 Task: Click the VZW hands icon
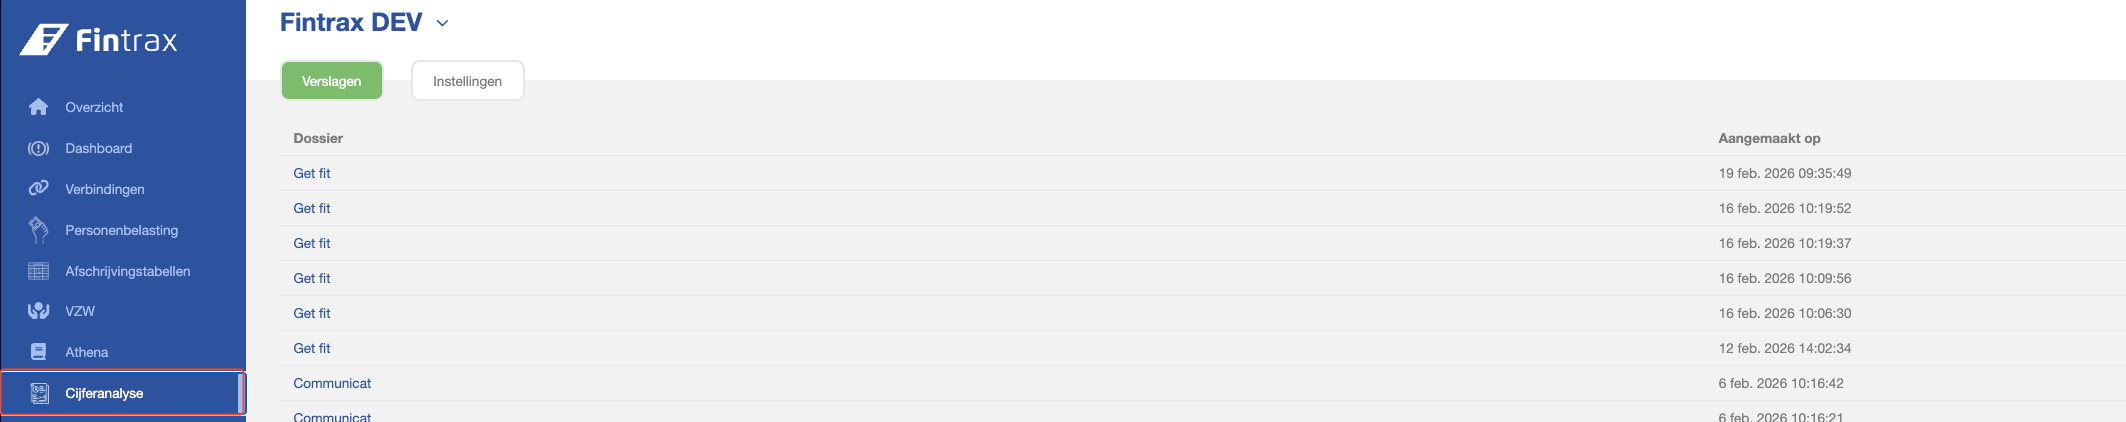(39, 311)
